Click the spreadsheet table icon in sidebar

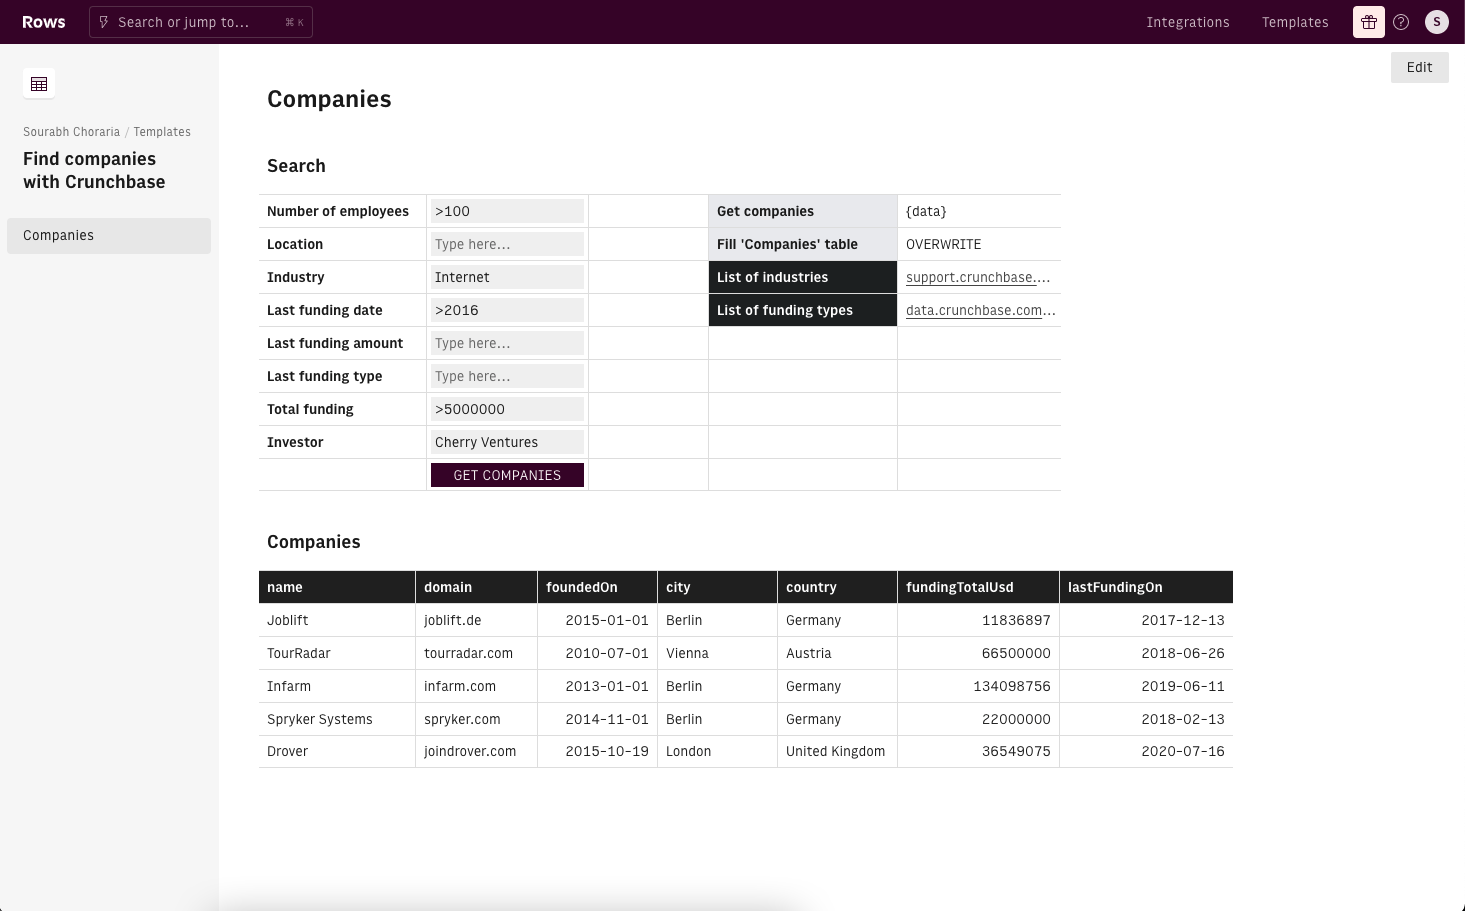pyautogui.click(x=39, y=84)
